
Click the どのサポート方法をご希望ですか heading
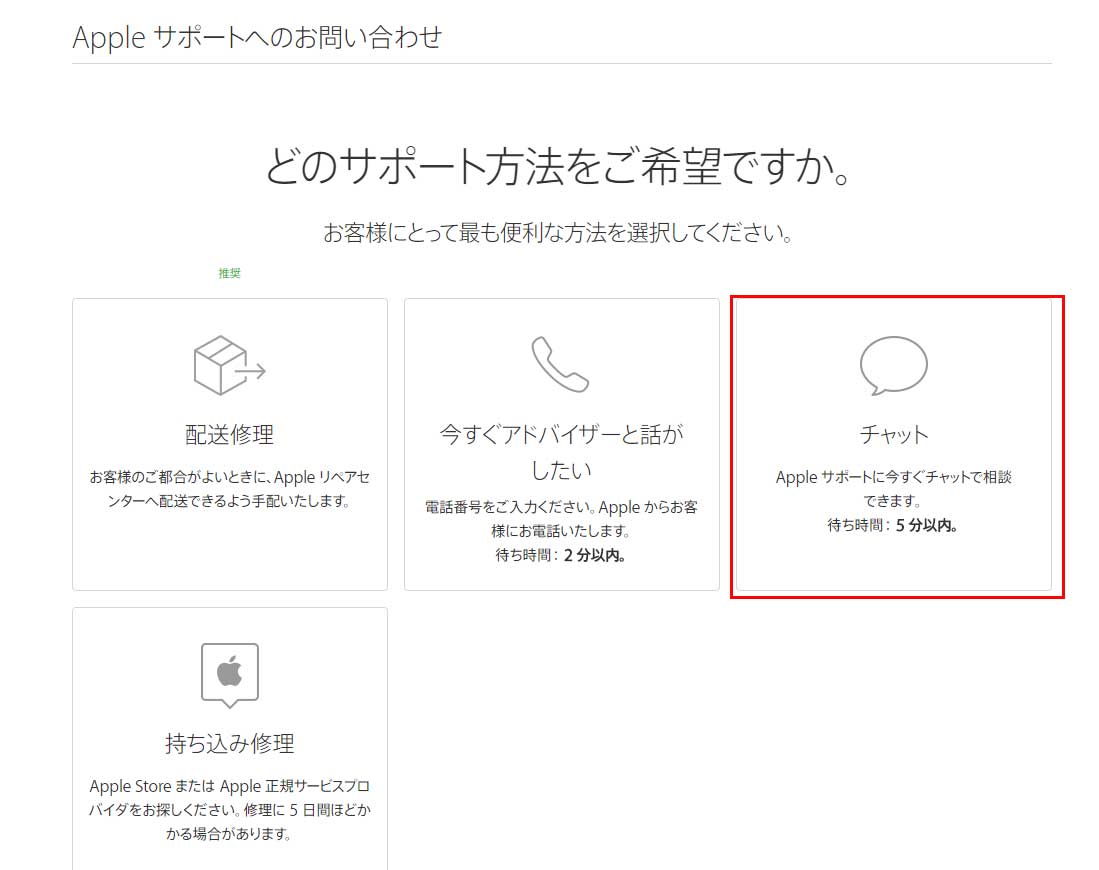(x=560, y=165)
